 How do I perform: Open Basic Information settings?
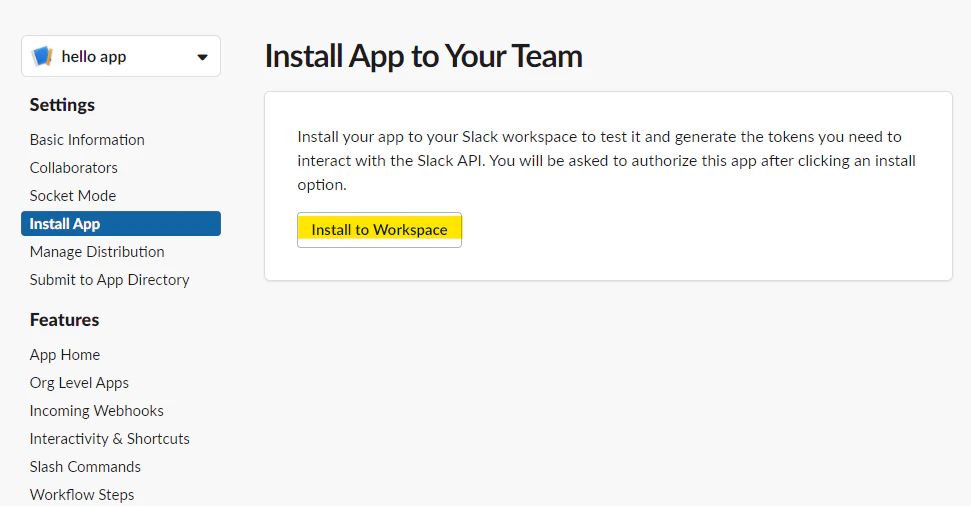[x=87, y=140]
